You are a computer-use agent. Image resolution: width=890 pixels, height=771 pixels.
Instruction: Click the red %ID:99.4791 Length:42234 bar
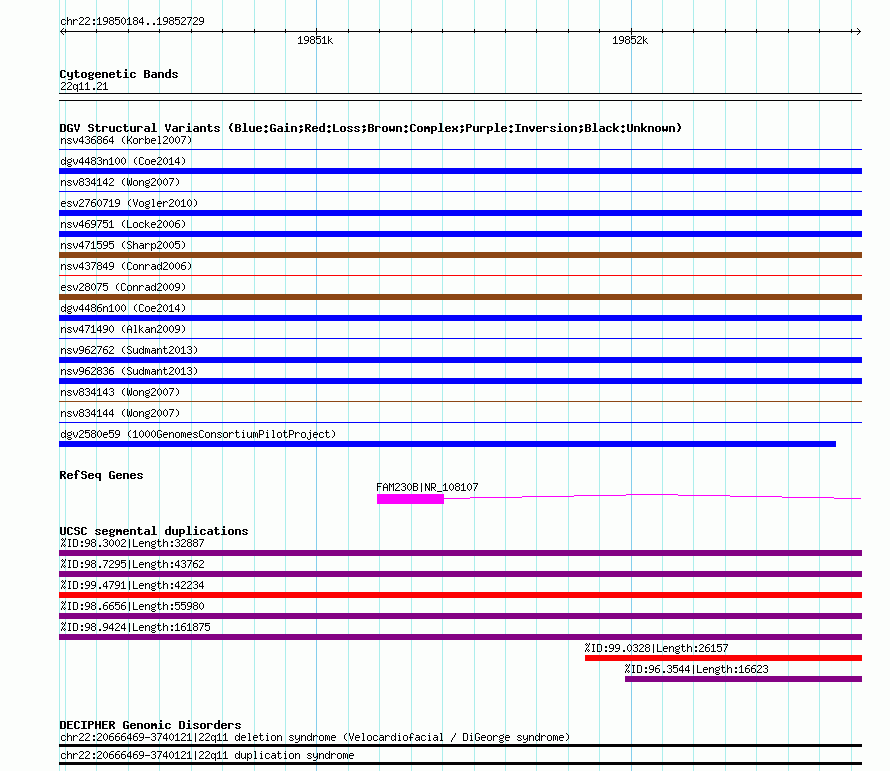click(460, 595)
